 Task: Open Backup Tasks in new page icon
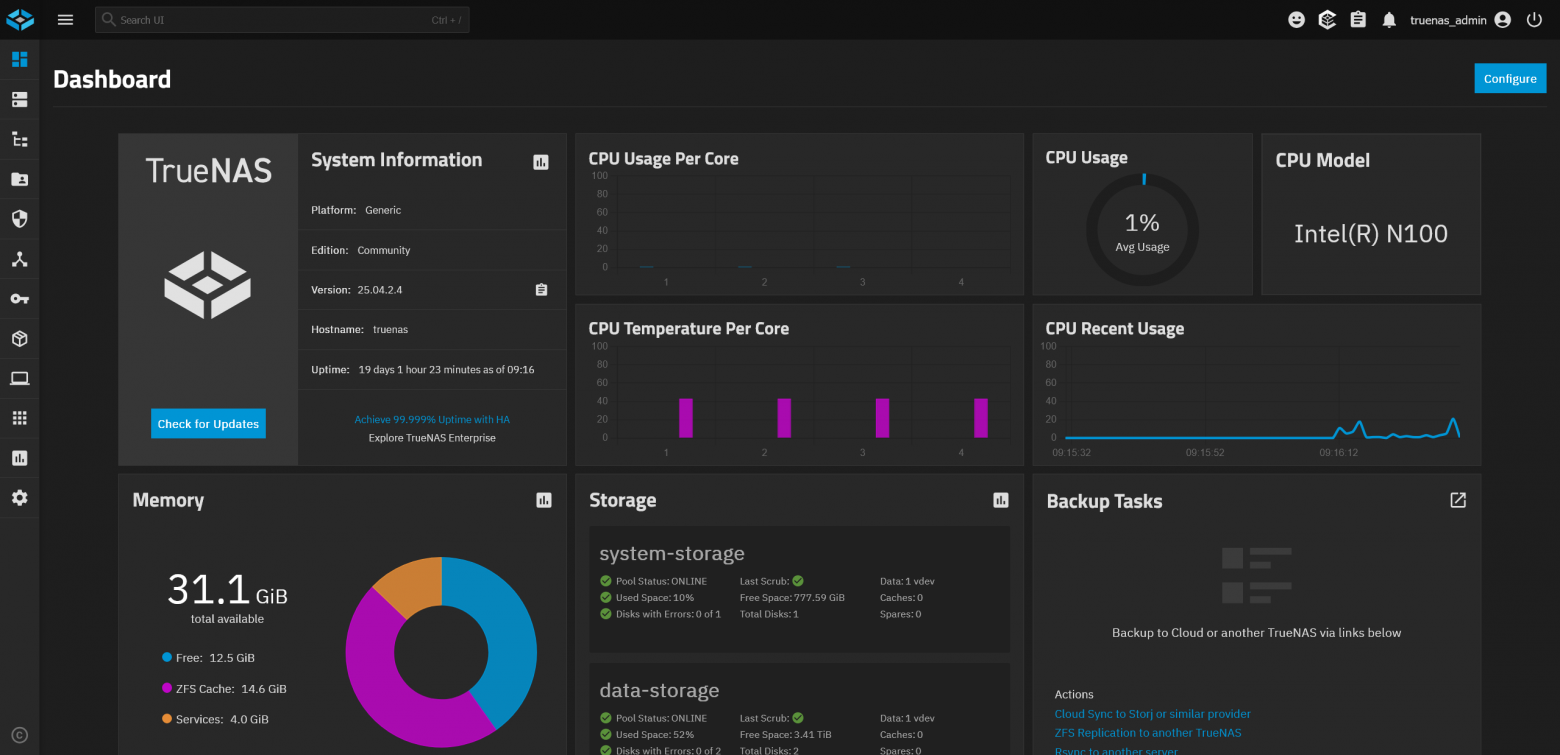point(1458,500)
